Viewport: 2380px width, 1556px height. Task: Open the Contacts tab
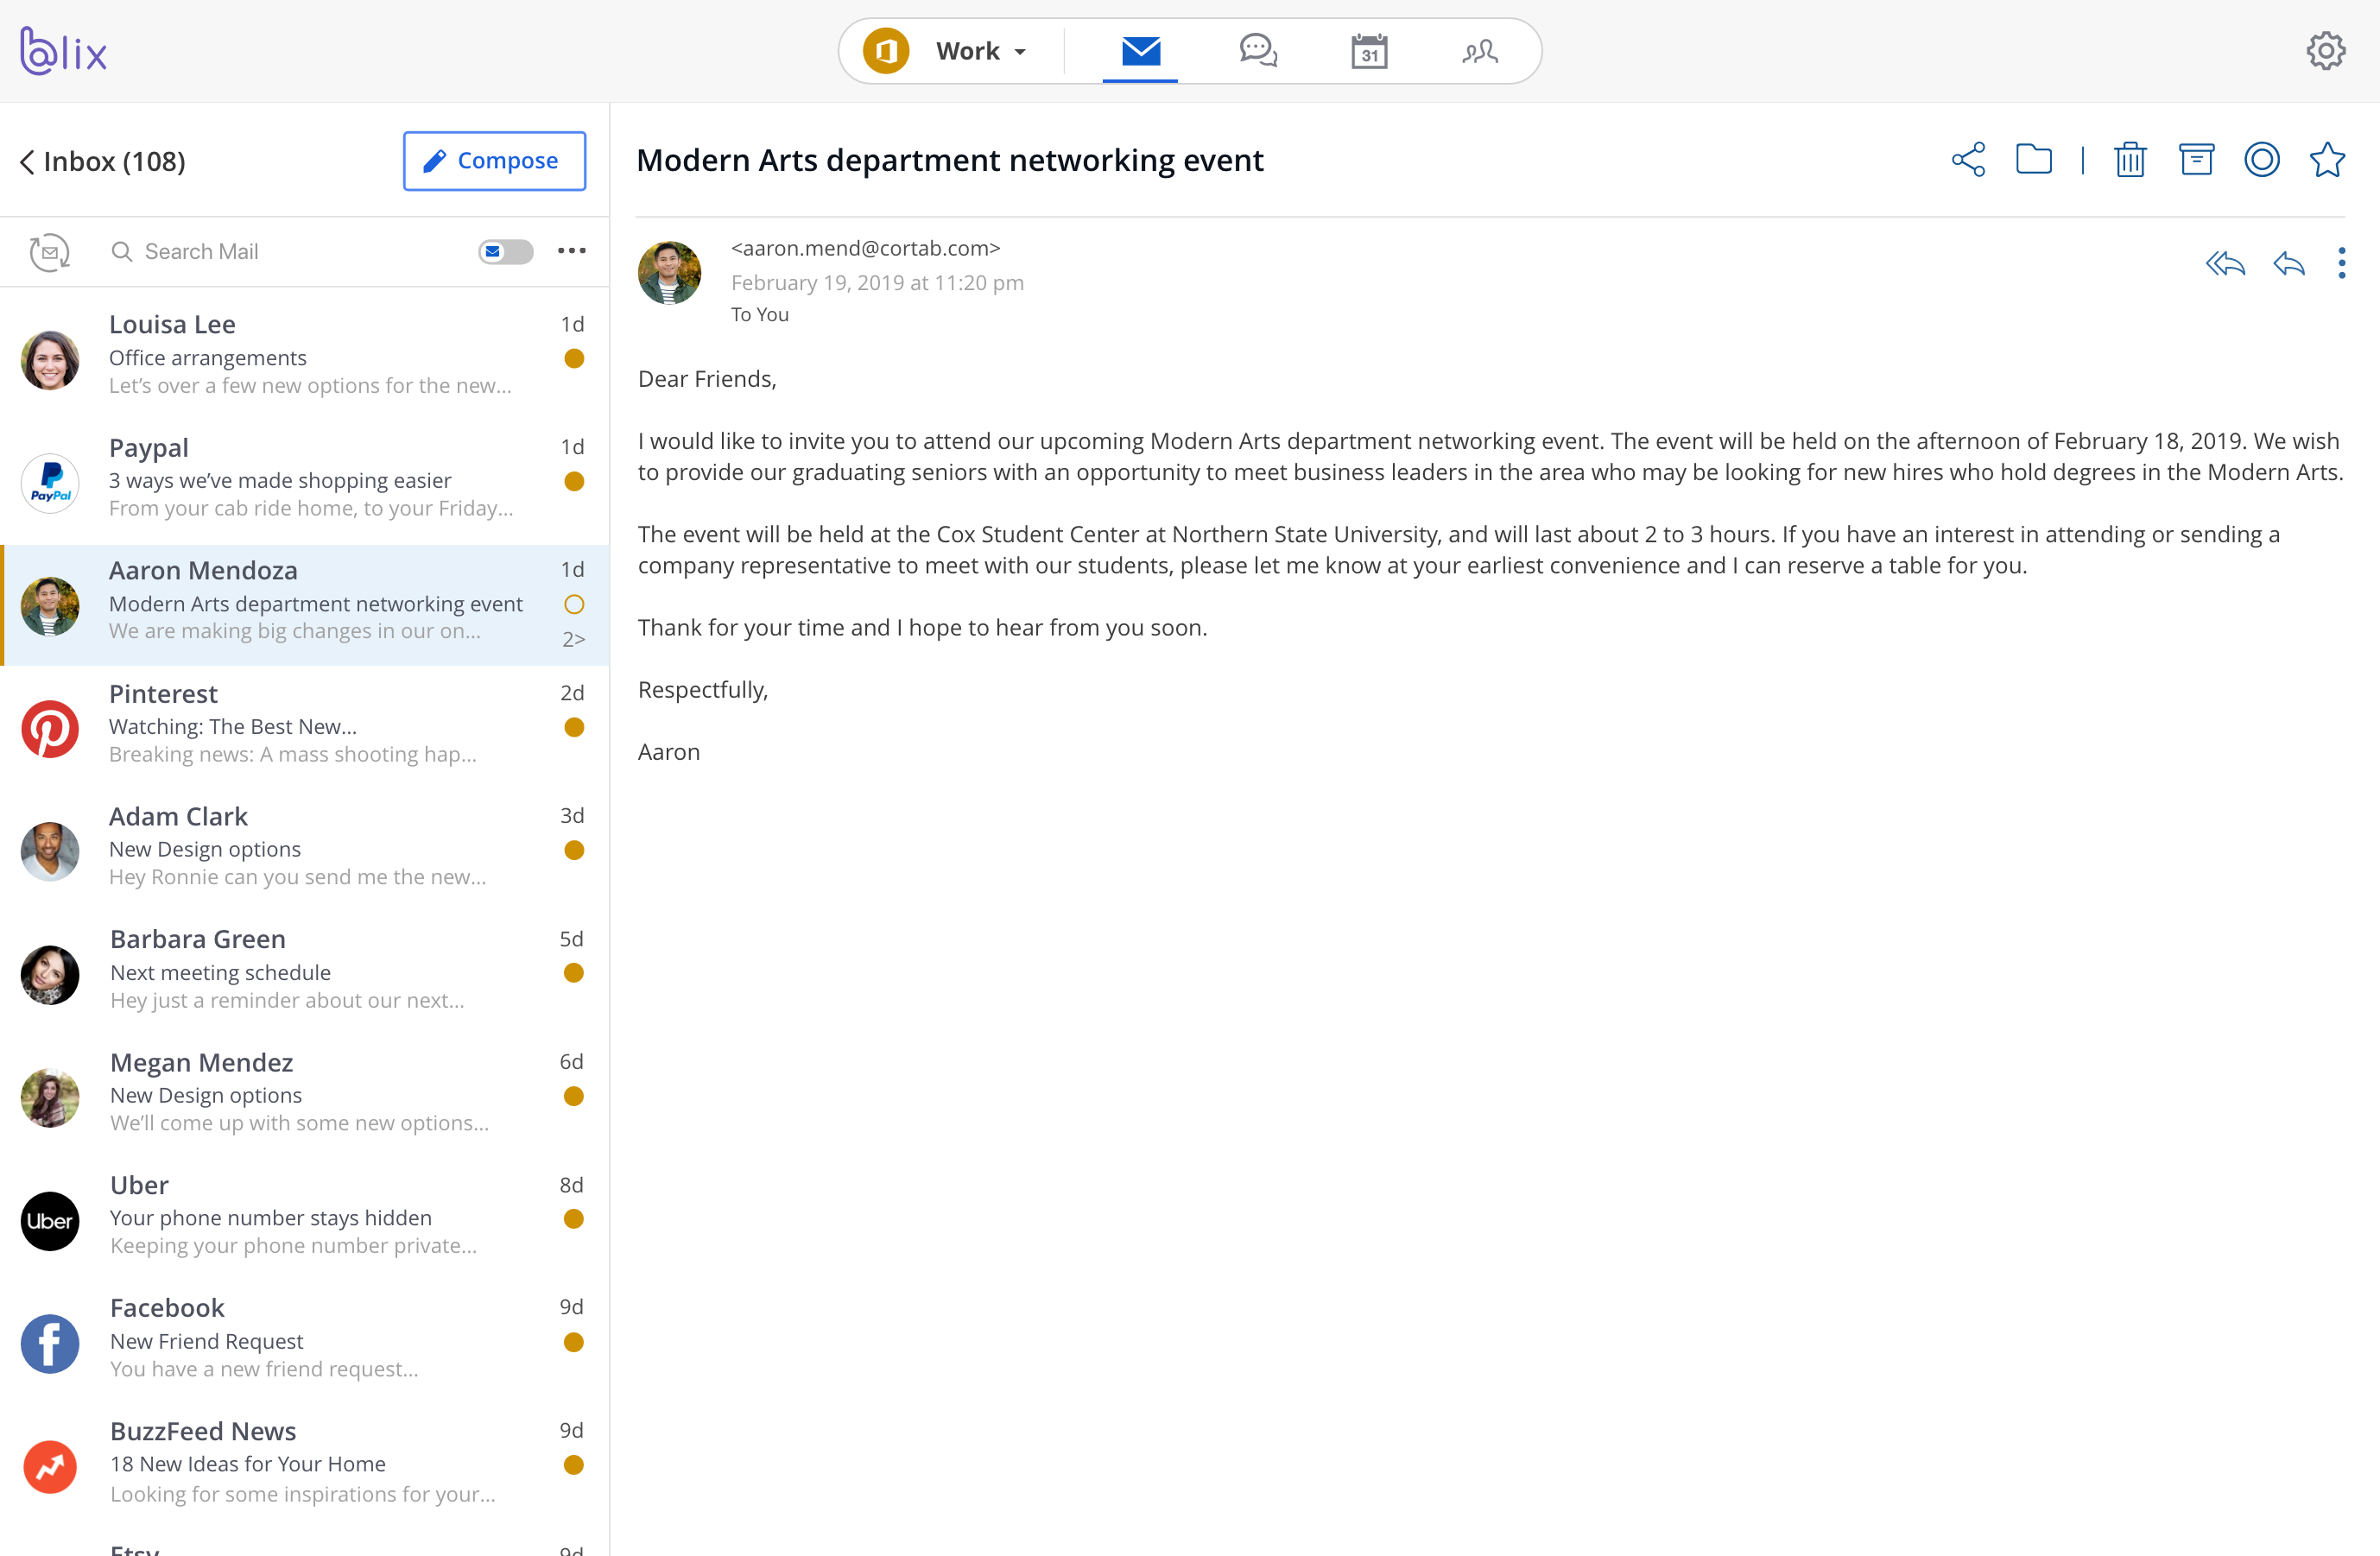click(1480, 51)
